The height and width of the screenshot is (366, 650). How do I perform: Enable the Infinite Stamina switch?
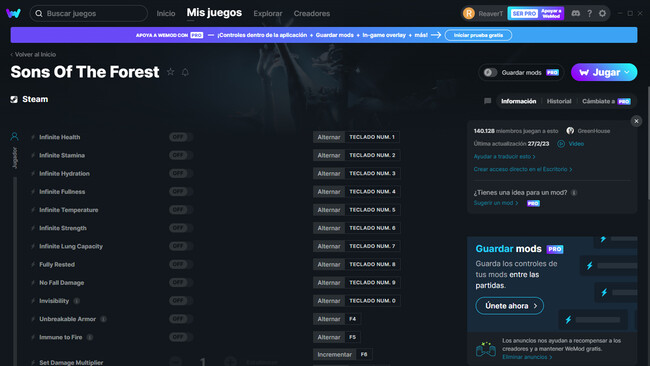coord(180,155)
